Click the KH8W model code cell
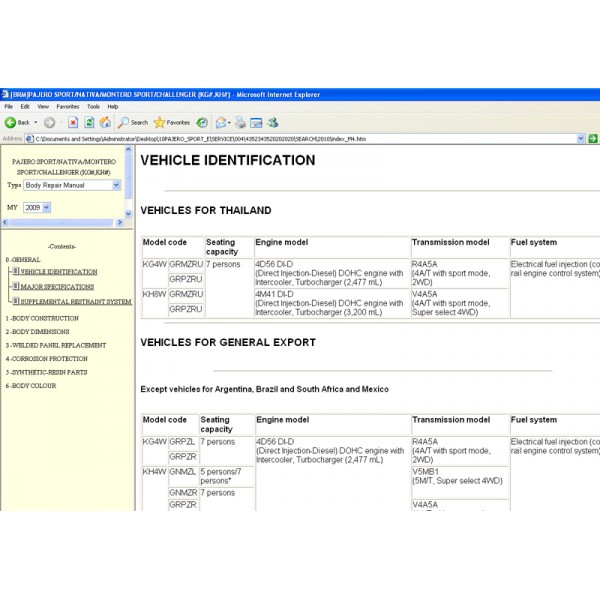600x600 pixels. point(155,303)
